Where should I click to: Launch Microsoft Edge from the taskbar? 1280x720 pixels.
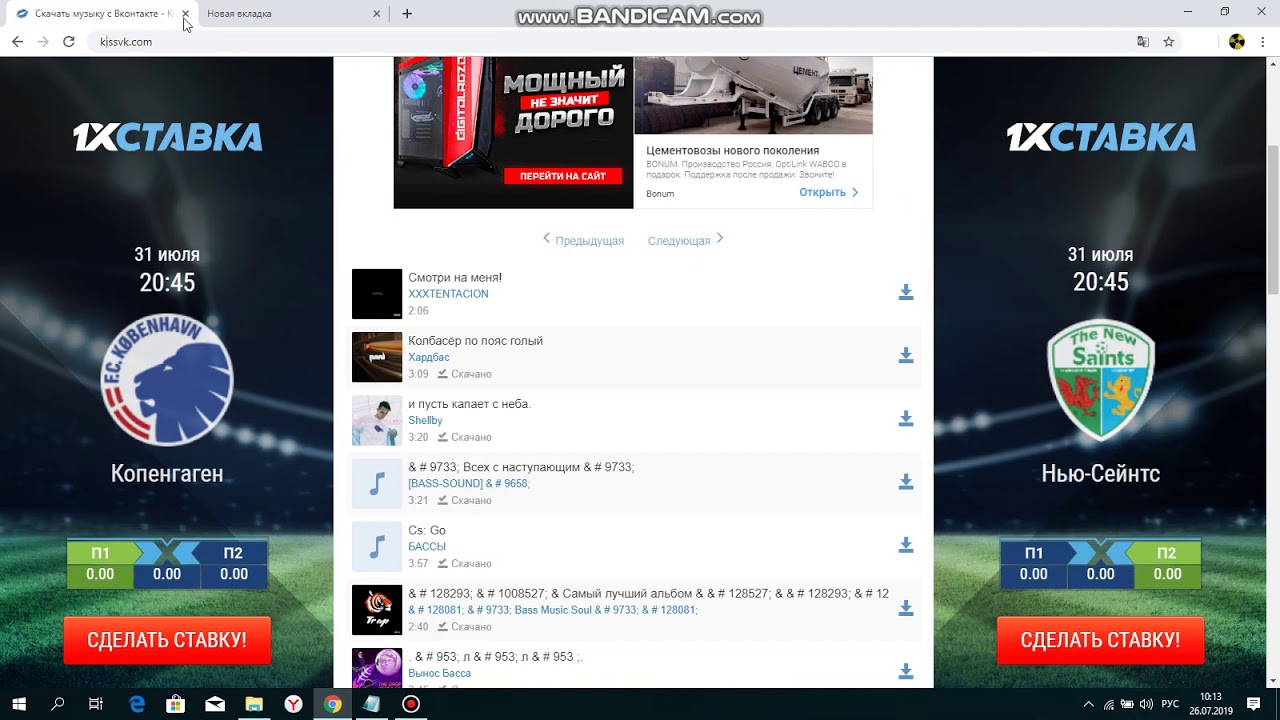point(136,704)
